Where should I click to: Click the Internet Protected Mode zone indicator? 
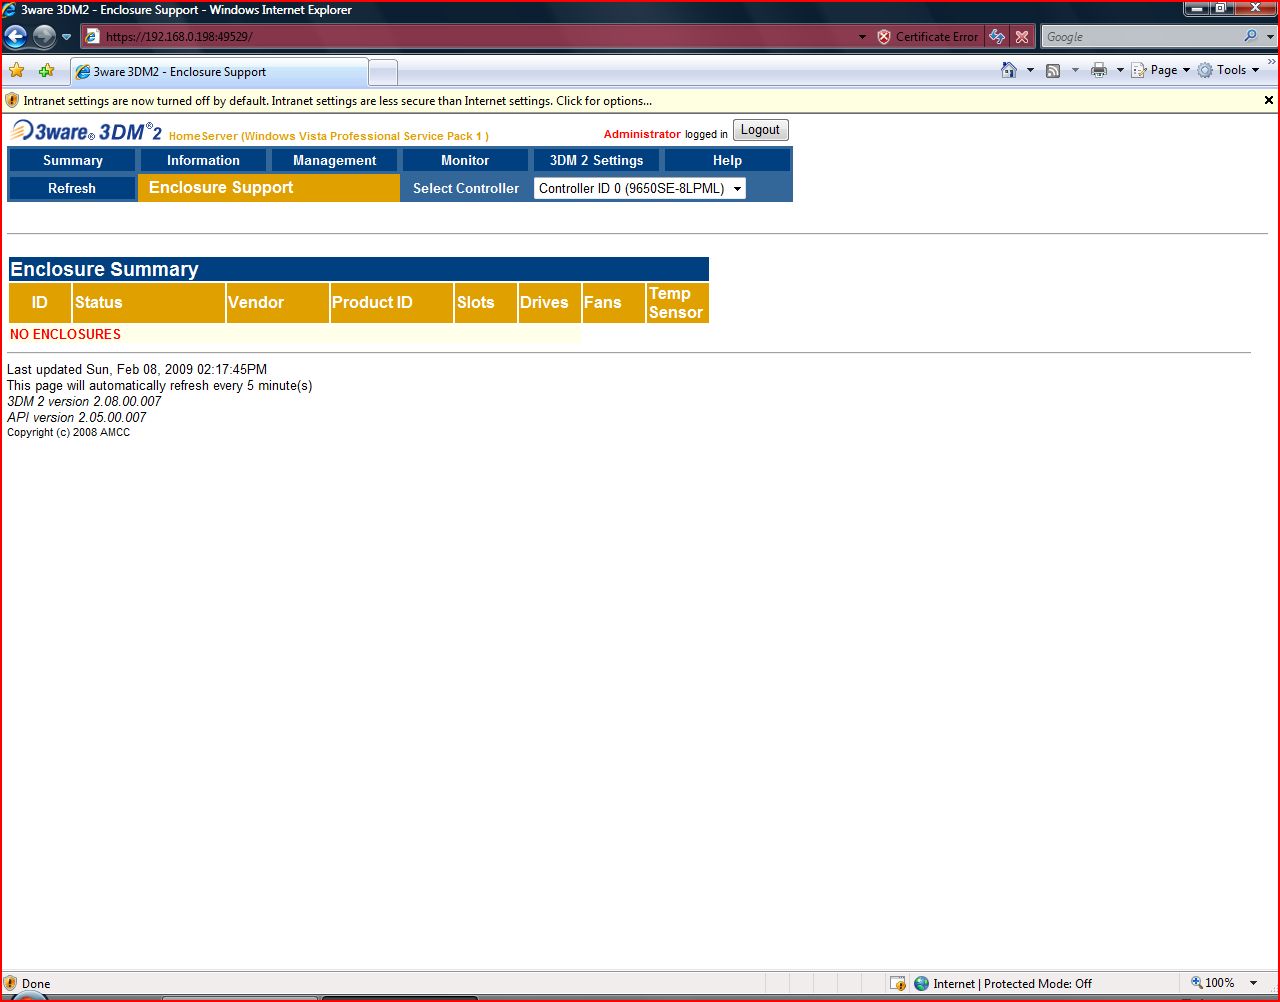[1003, 983]
